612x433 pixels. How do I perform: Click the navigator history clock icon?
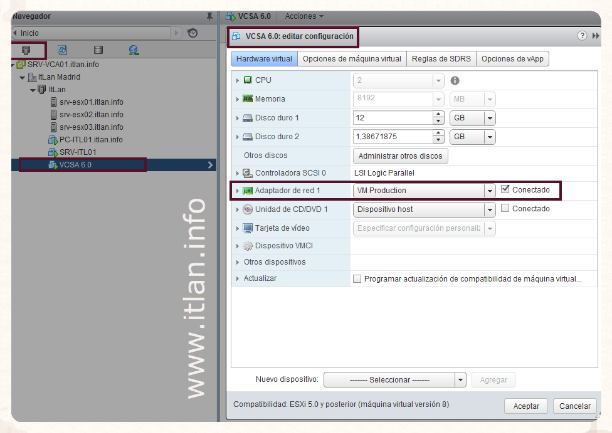192,33
